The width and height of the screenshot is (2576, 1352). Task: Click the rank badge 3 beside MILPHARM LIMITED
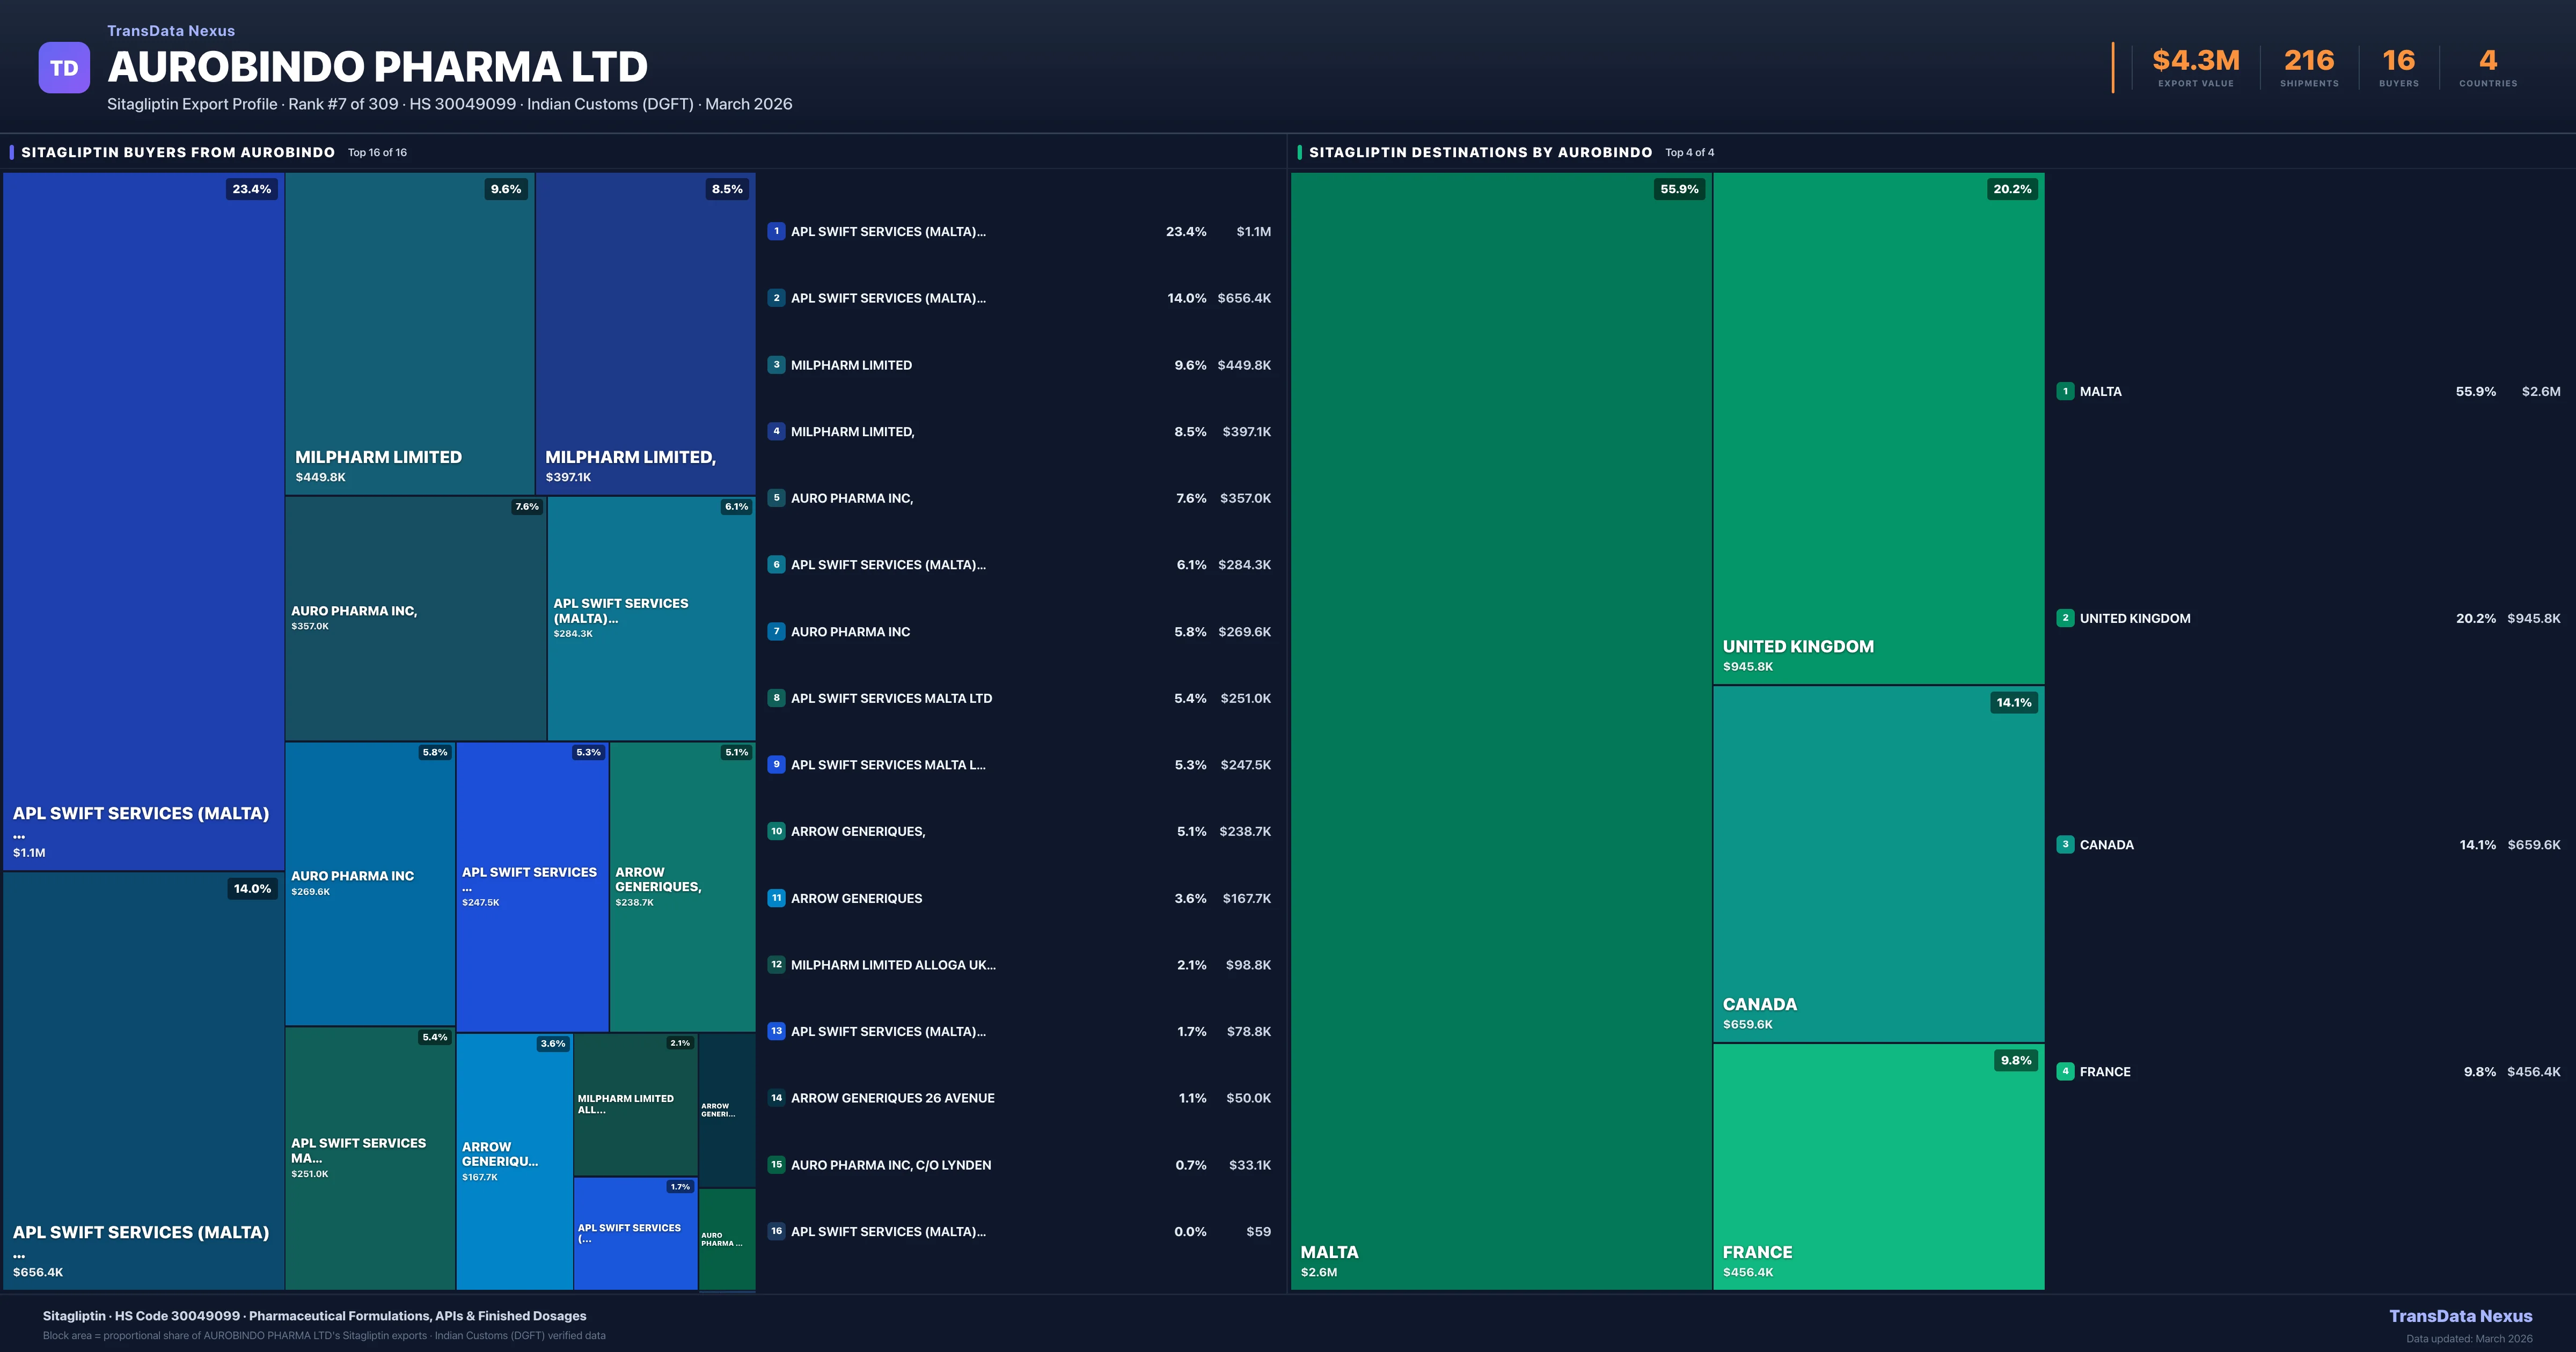776,365
